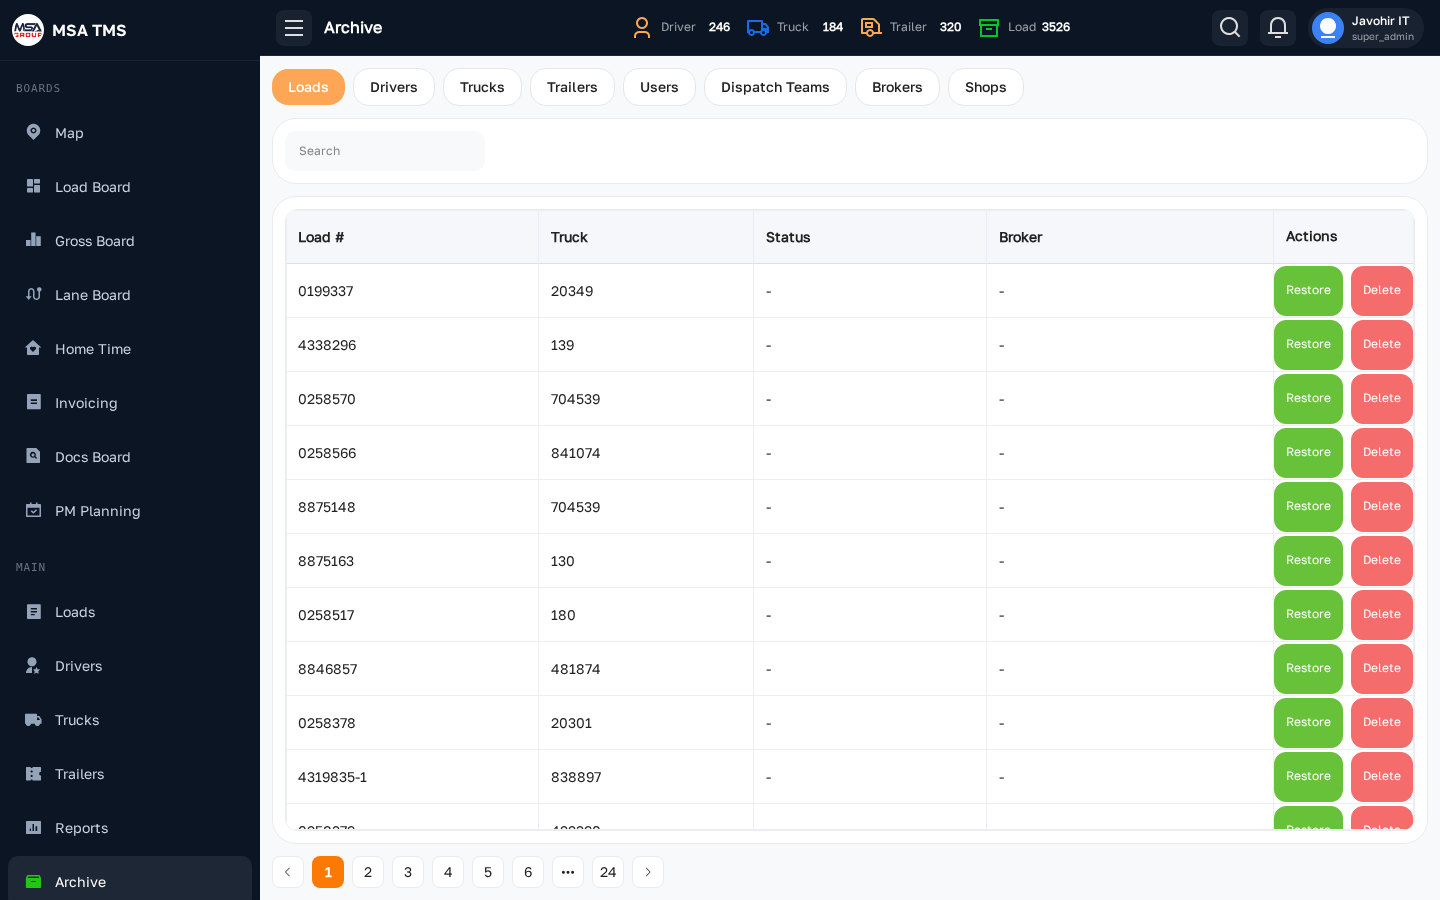Click the Trailer count icon in header
Image resolution: width=1440 pixels, height=900 pixels.
coord(871,28)
